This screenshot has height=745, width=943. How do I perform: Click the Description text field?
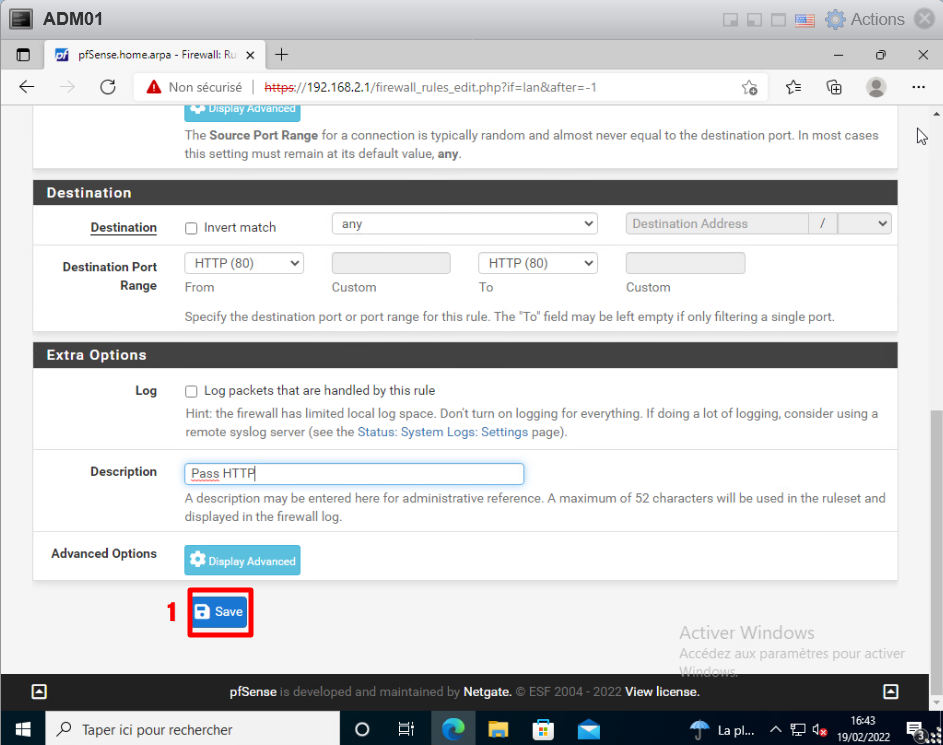point(354,474)
